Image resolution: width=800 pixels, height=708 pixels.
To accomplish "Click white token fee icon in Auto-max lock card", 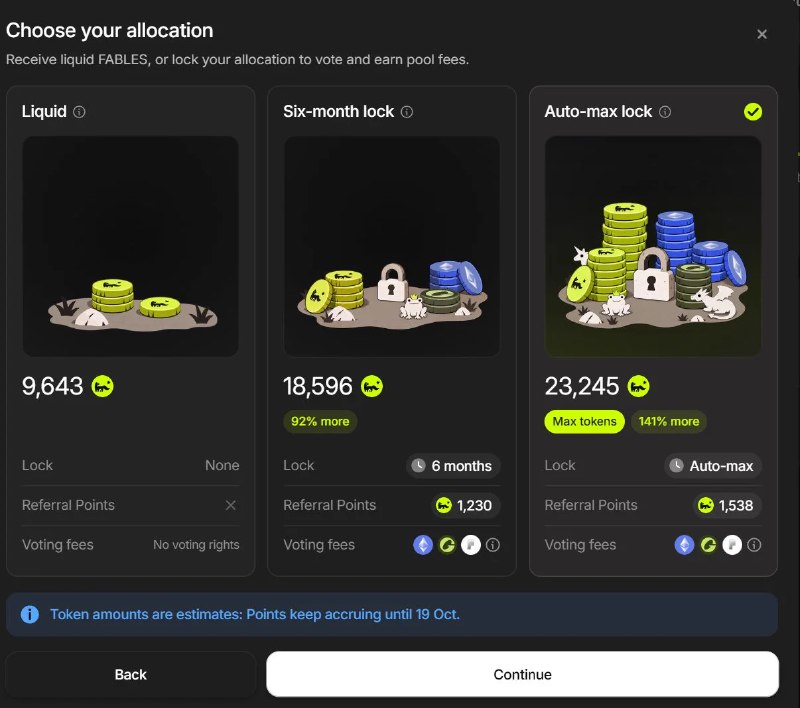I will [x=732, y=545].
